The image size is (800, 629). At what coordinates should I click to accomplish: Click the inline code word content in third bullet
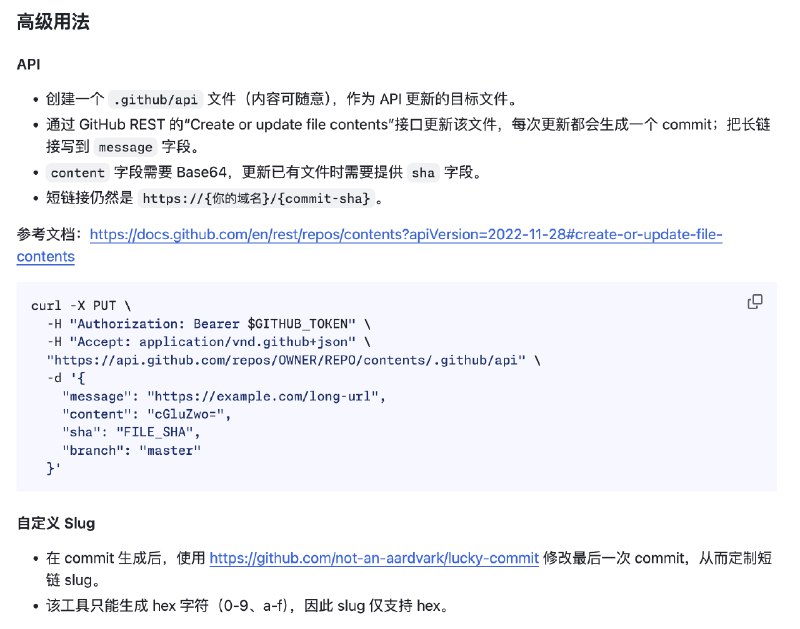[x=77, y=172]
